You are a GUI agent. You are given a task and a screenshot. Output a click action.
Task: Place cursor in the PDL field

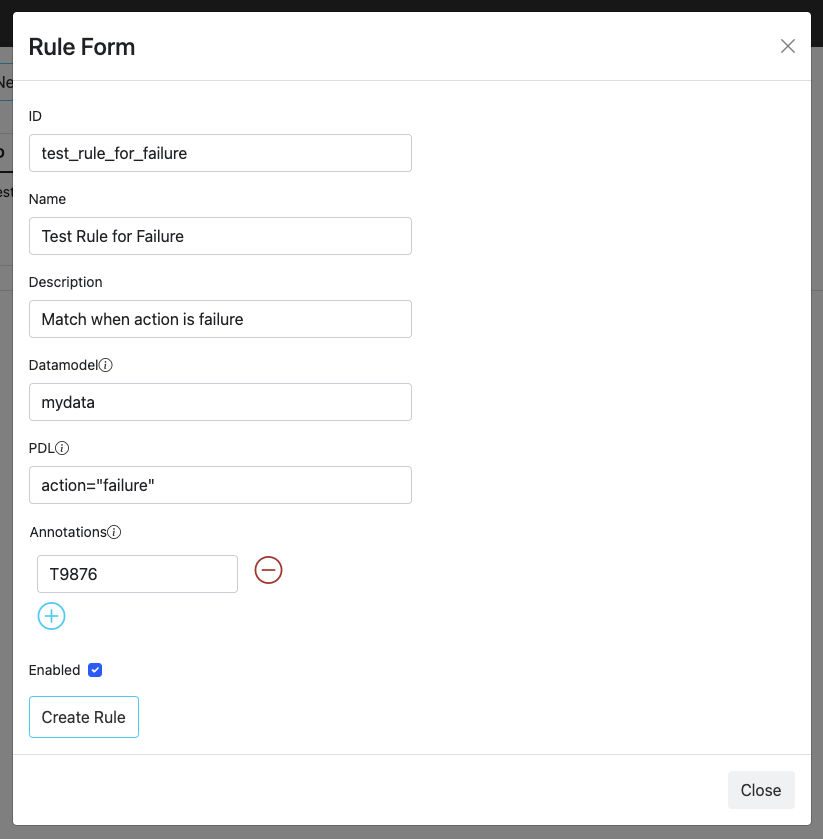point(220,484)
